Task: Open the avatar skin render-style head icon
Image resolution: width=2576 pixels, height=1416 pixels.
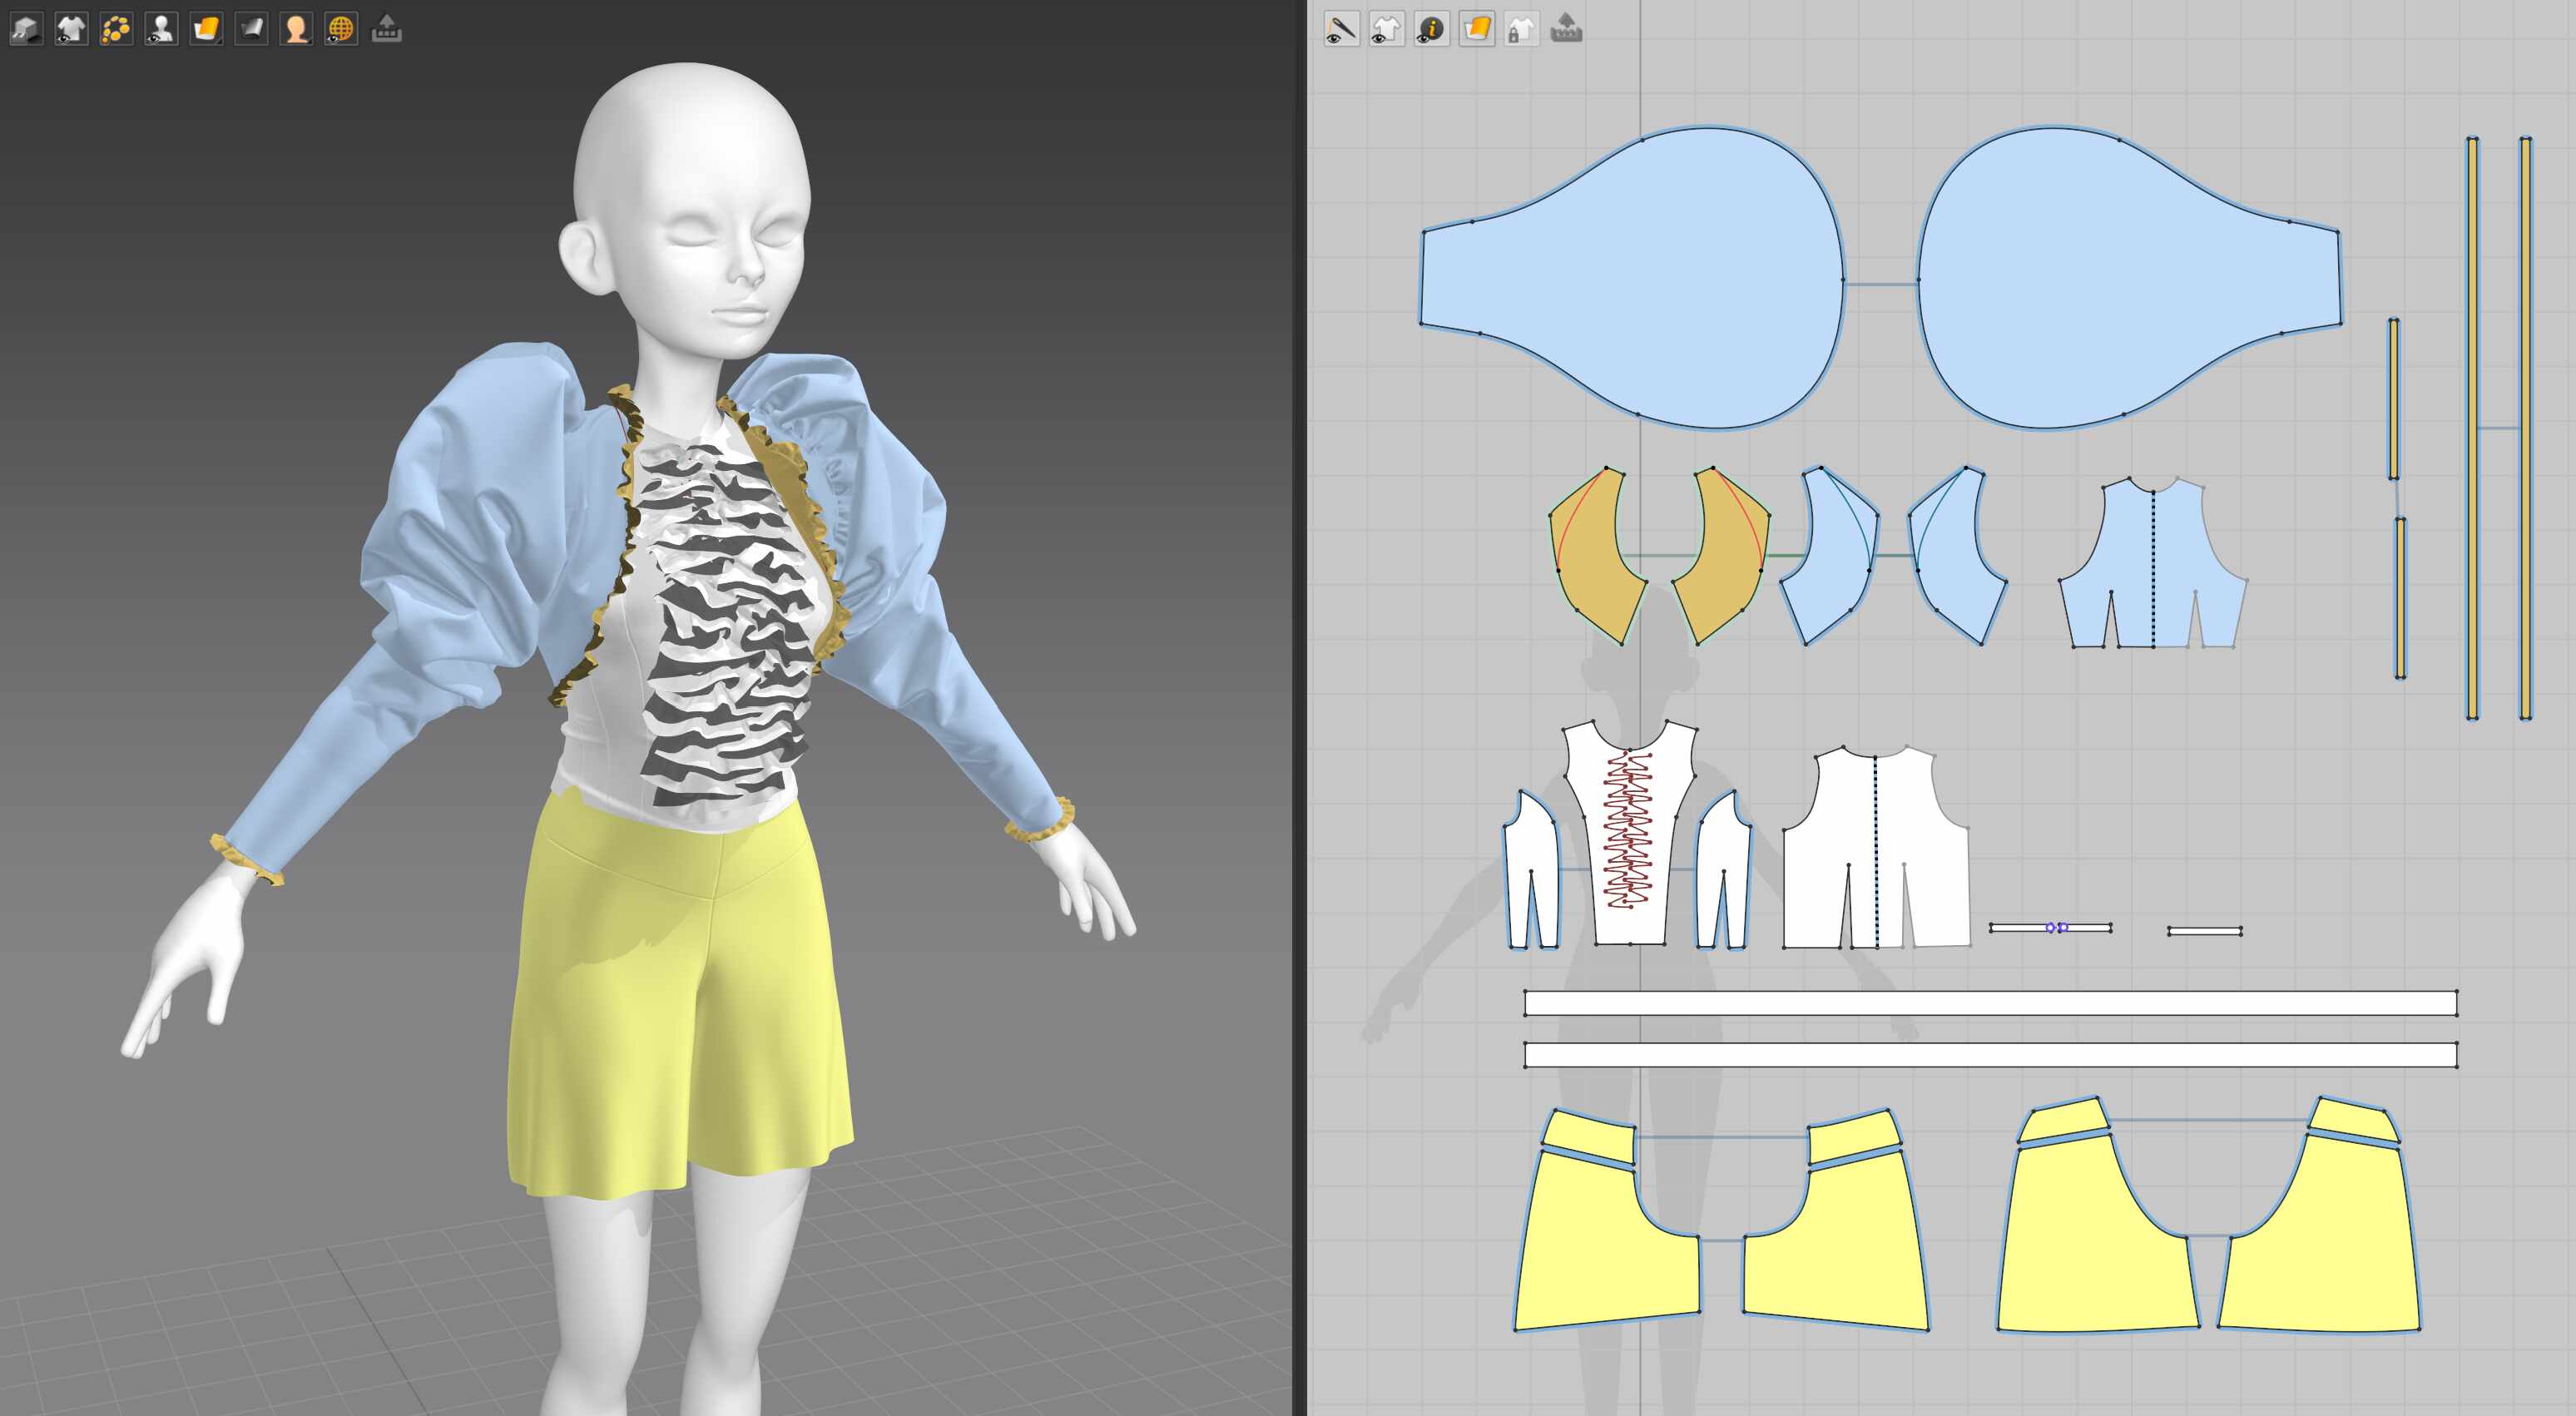Action: (296, 29)
